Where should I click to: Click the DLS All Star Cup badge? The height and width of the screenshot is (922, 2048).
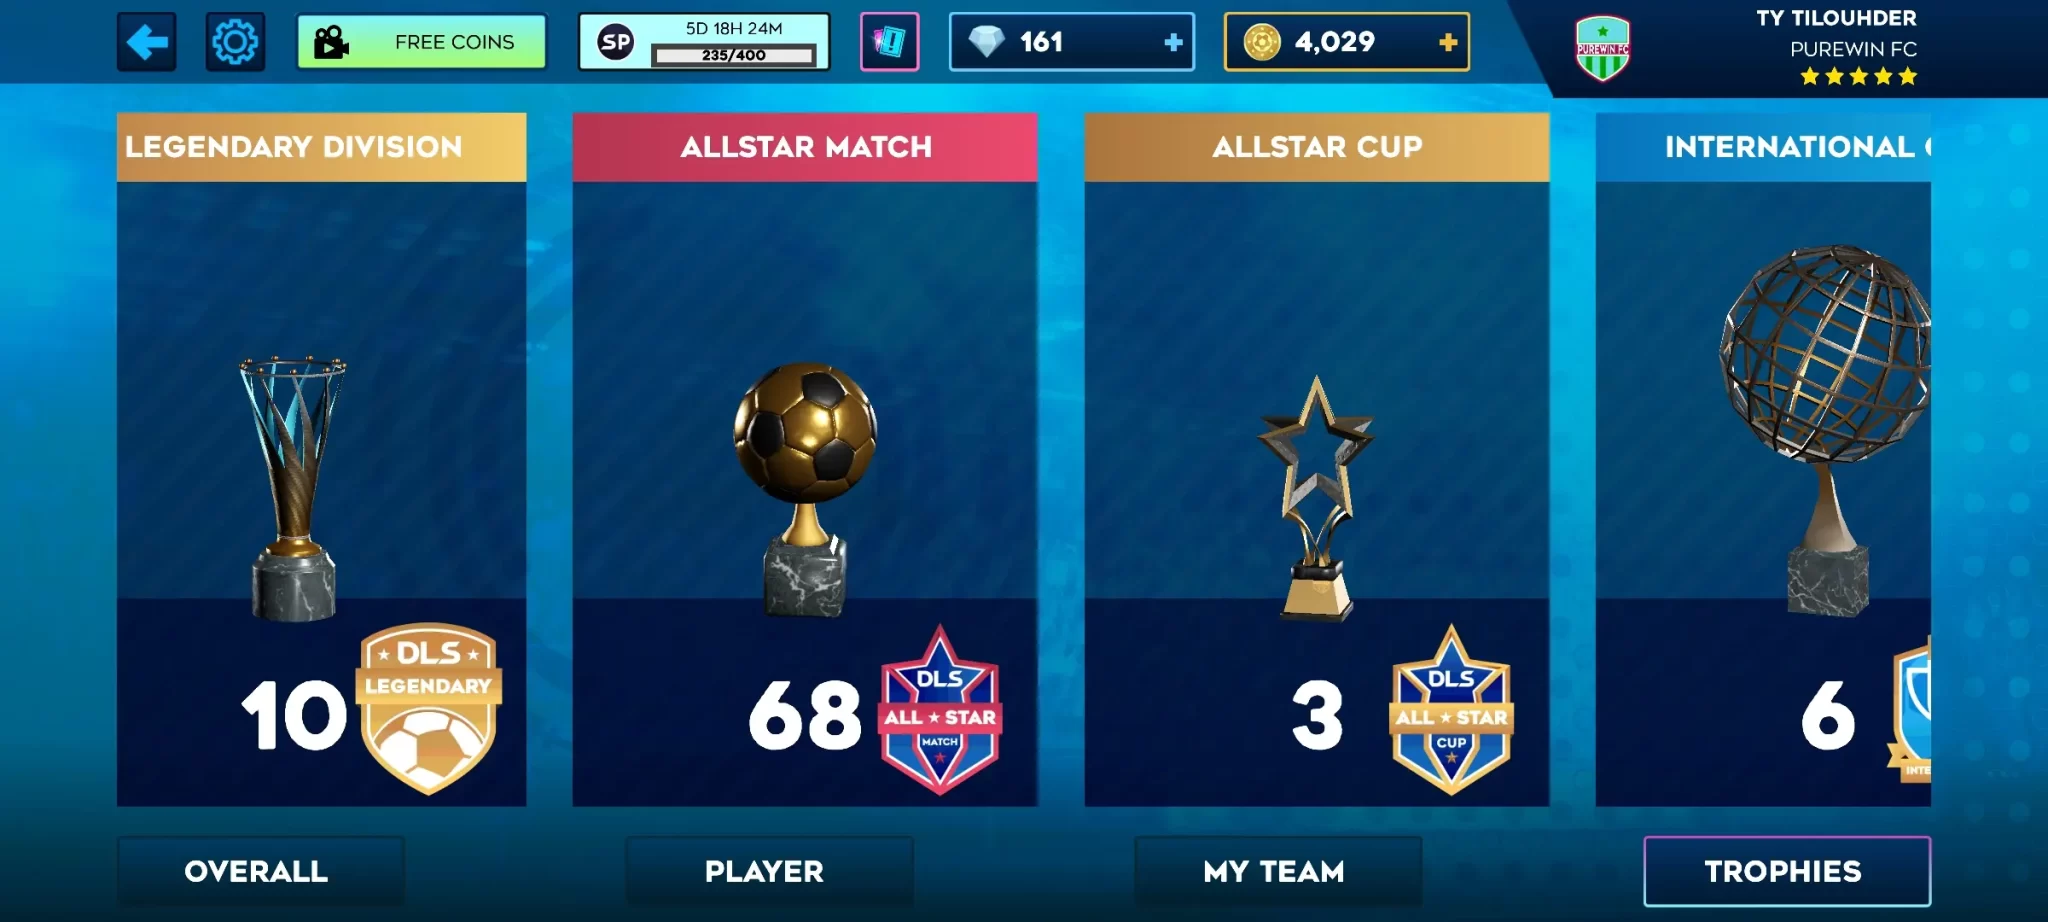[1451, 710]
